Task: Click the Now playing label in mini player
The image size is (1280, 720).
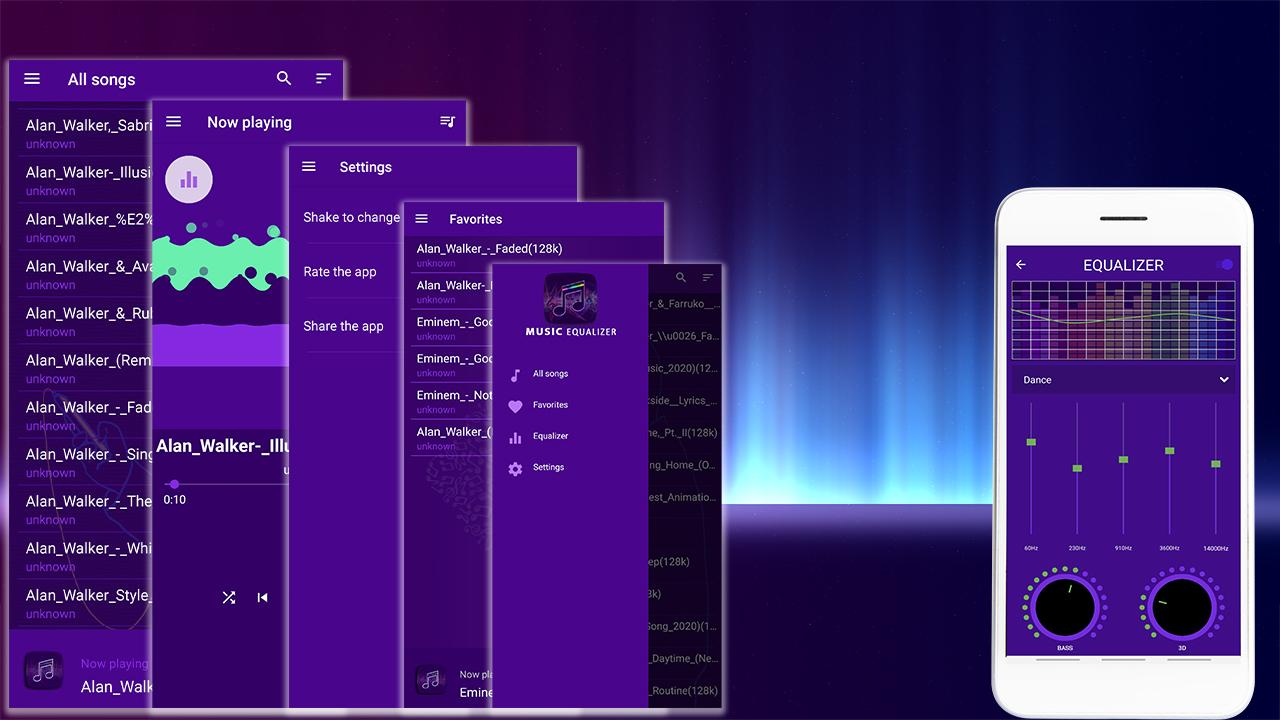Action: pyautogui.click(x=114, y=663)
